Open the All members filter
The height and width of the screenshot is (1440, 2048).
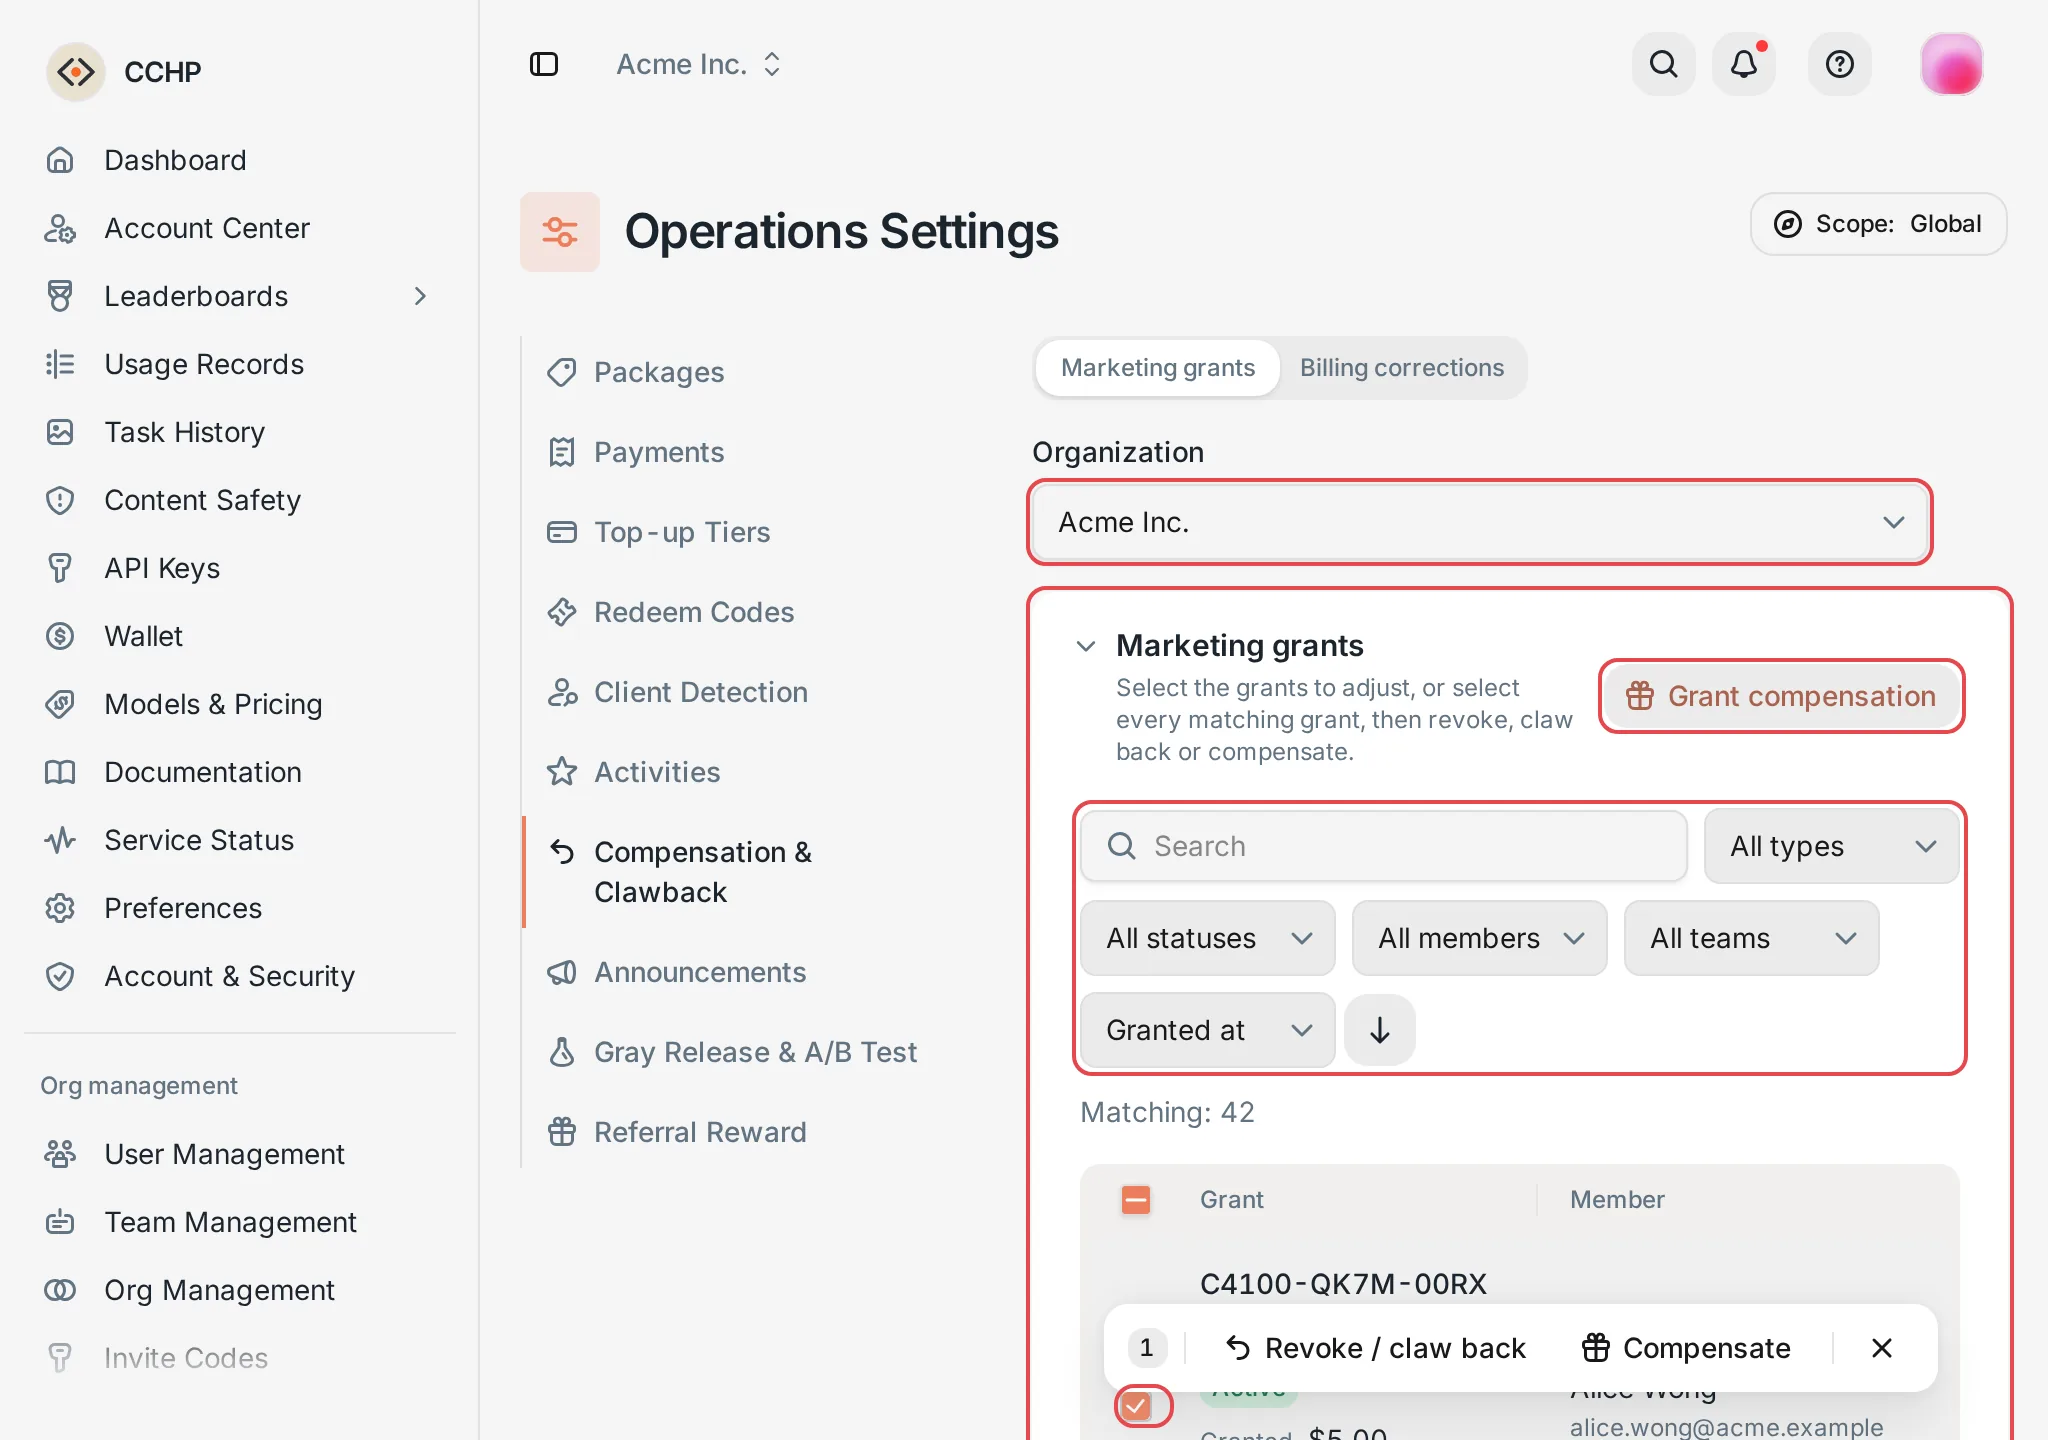1480,938
